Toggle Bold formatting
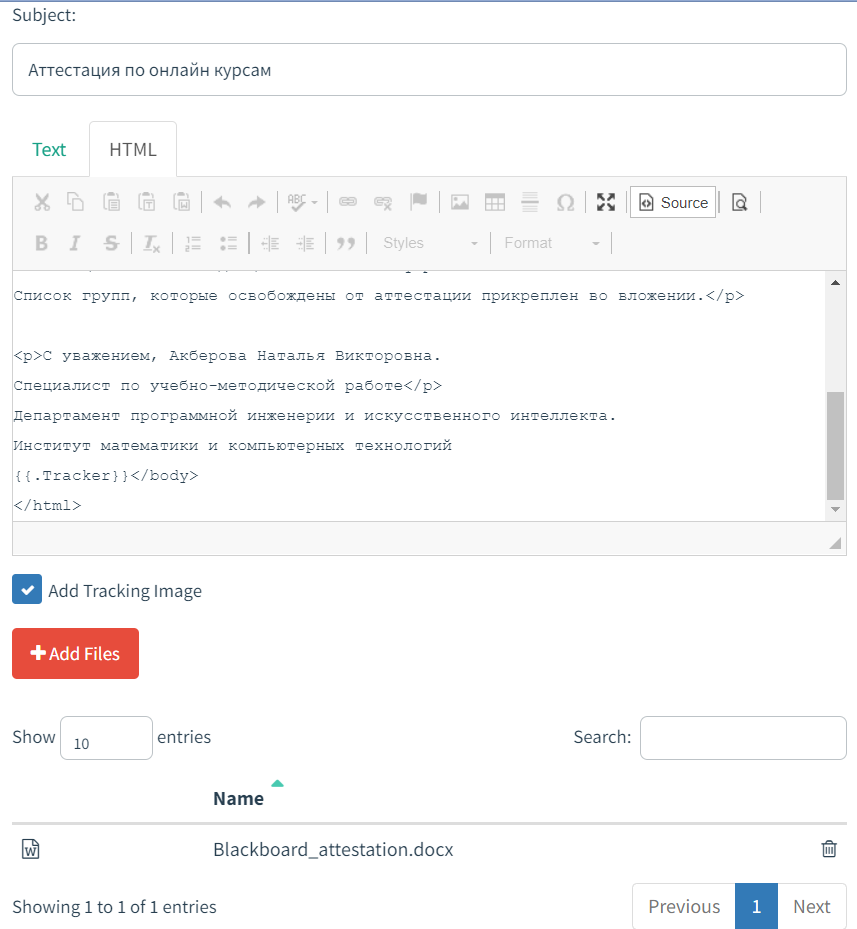Image resolution: width=857 pixels, height=929 pixels. [41, 243]
